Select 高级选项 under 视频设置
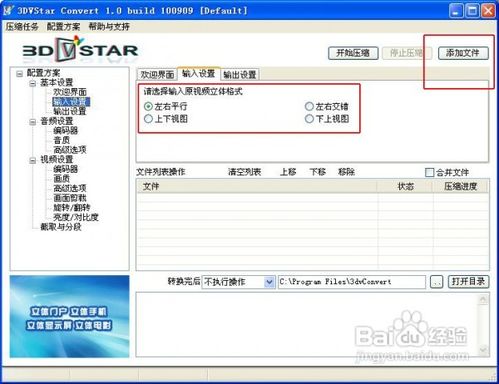499x384 pixels. (x=70, y=188)
